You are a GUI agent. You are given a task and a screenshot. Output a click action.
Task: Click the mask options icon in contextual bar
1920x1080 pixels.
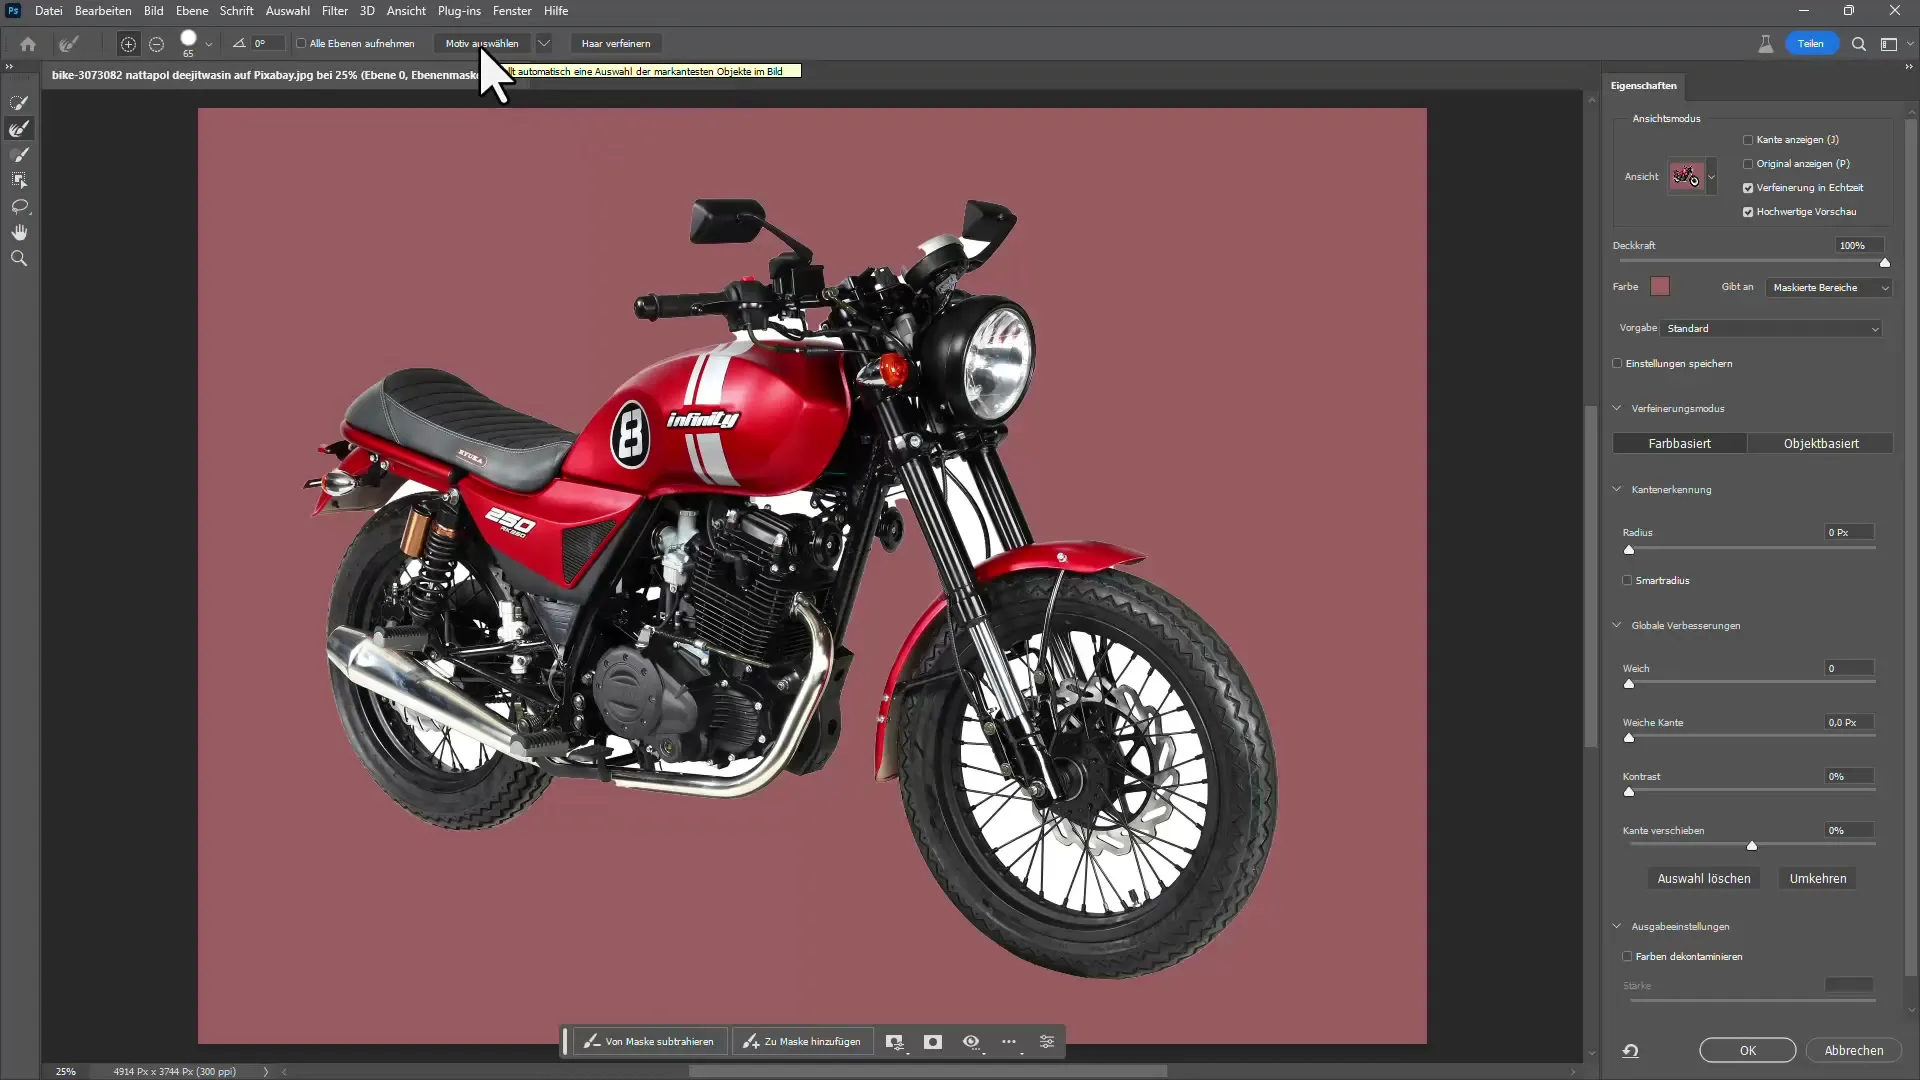click(895, 1042)
